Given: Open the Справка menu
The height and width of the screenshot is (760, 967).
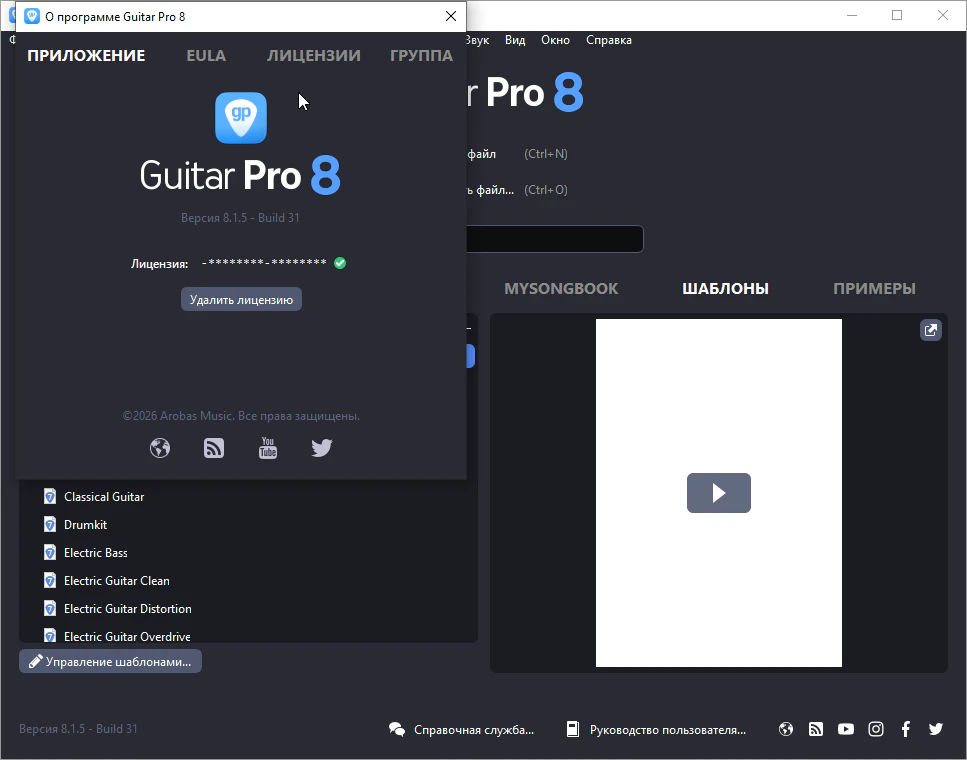Looking at the screenshot, I should click(x=608, y=40).
